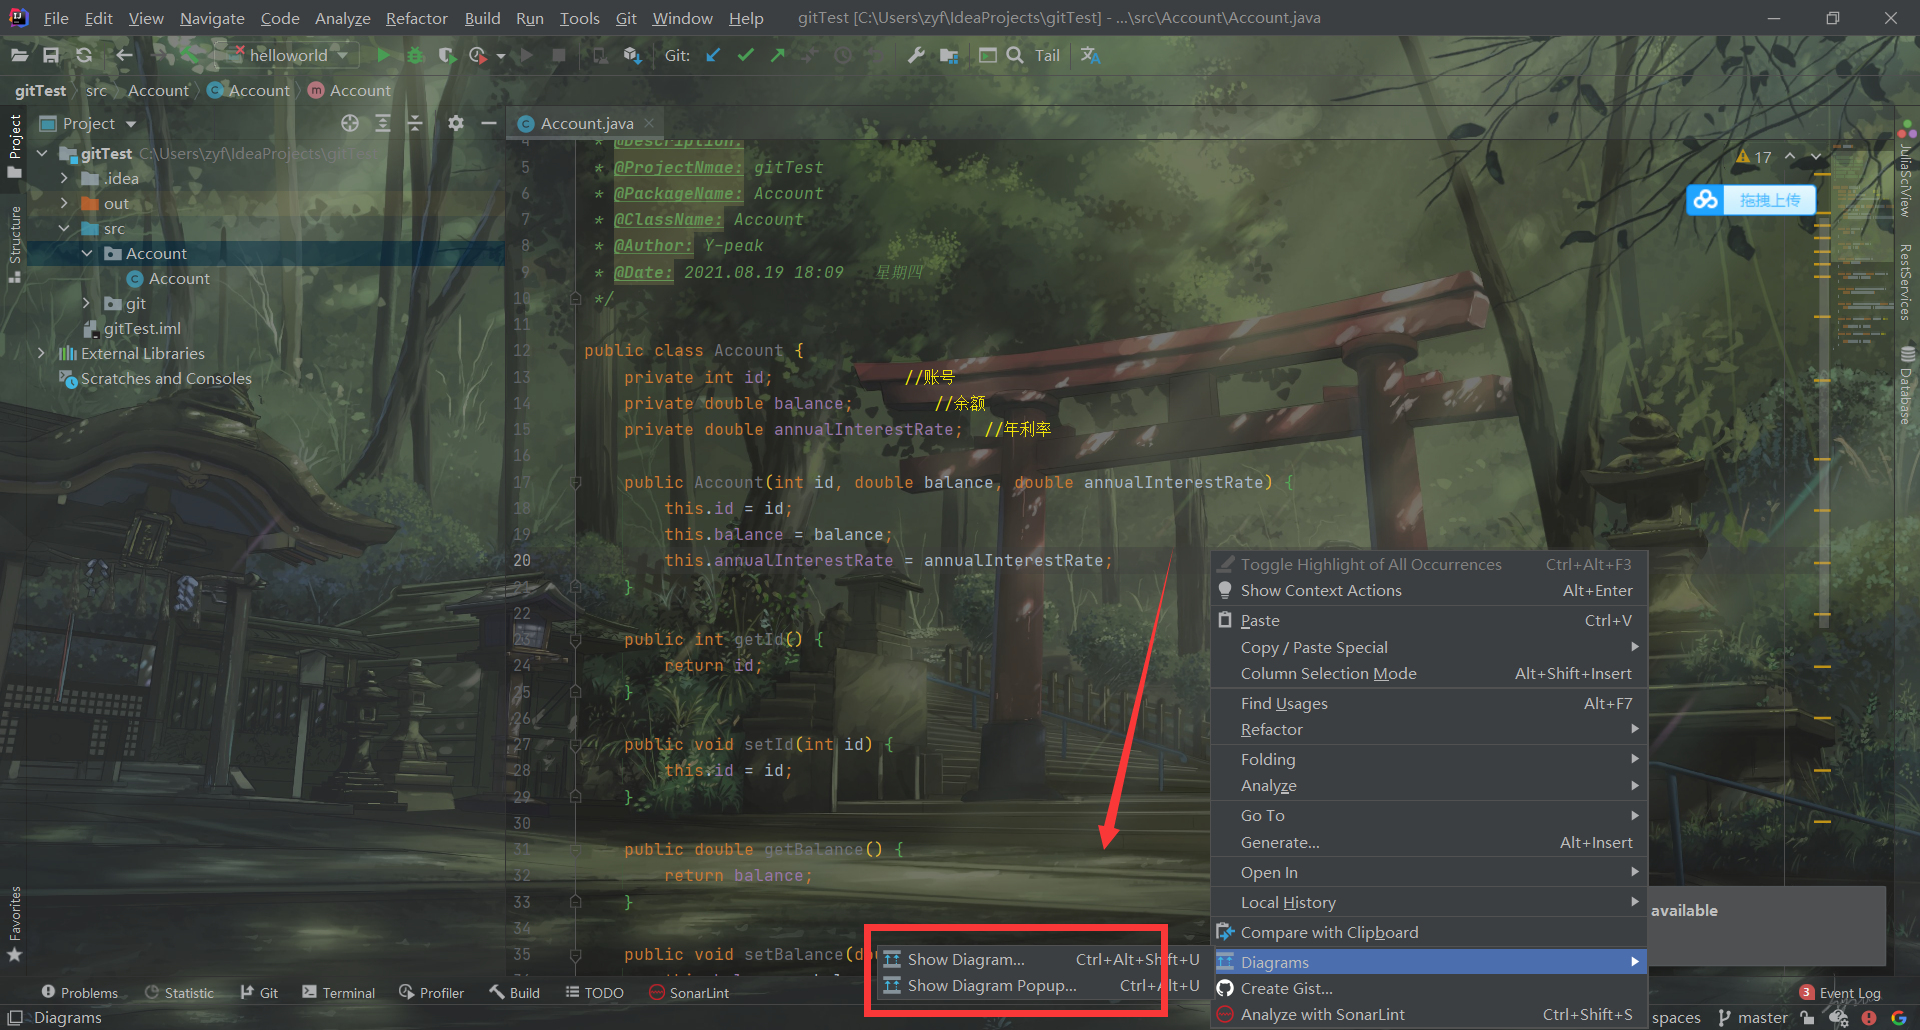The height and width of the screenshot is (1030, 1920).
Task: Click the Synchronize/reload icon
Action: pyautogui.click(x=84, y=55)
